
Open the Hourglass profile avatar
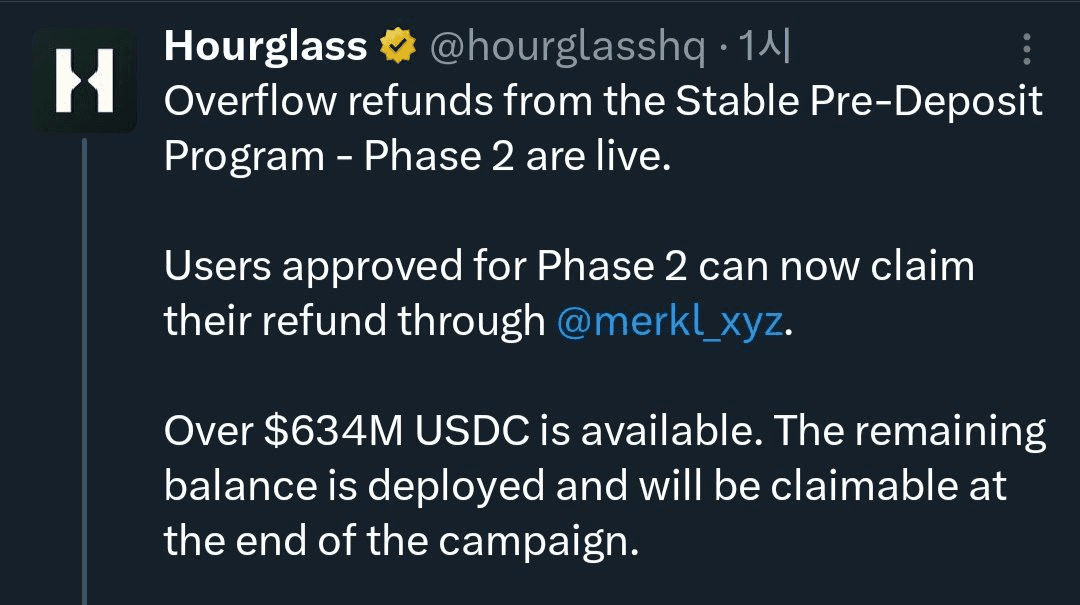84,81
